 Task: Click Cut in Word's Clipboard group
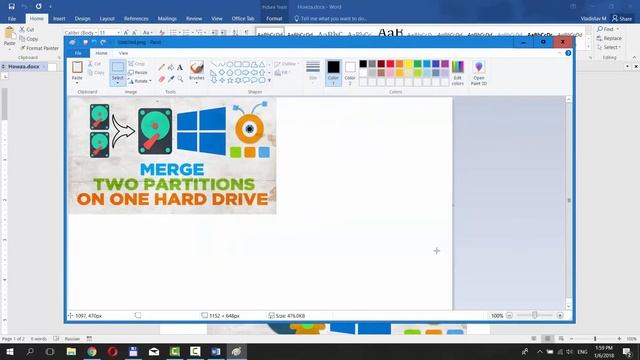pyautogui.click(x=27, y=29)
